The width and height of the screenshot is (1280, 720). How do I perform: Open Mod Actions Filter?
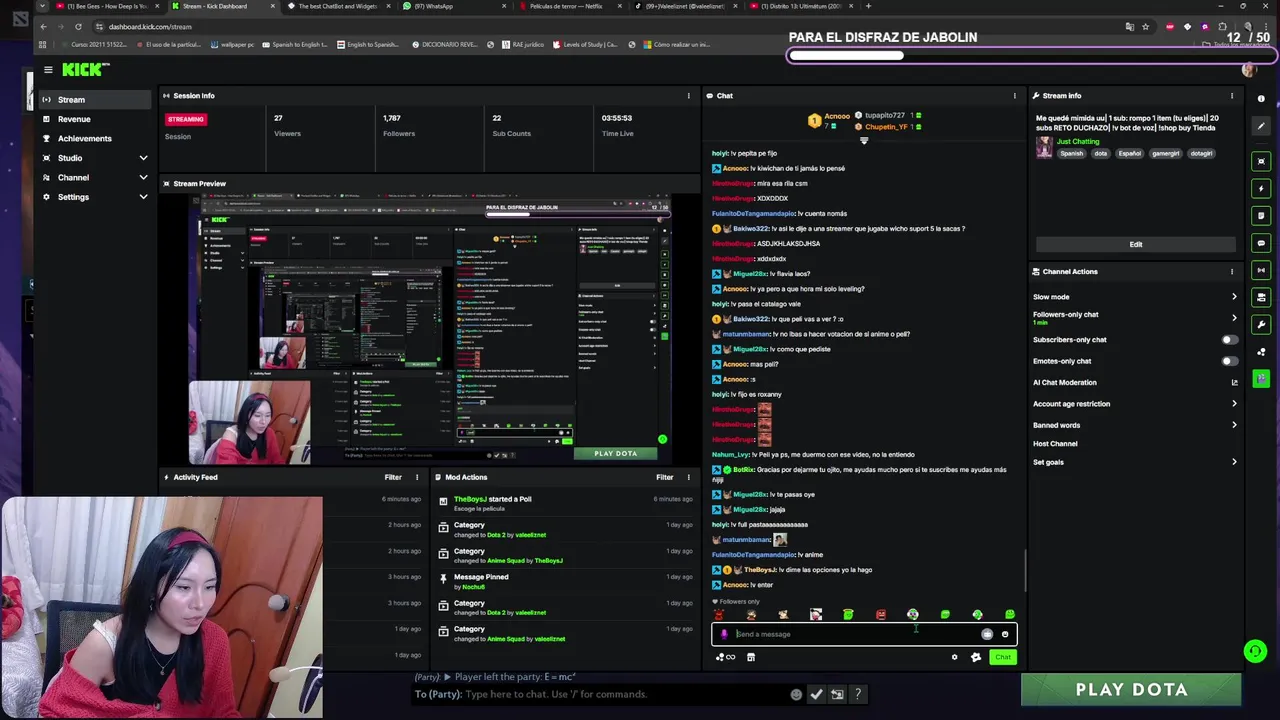pyautogui.click(x=664, y=477)
